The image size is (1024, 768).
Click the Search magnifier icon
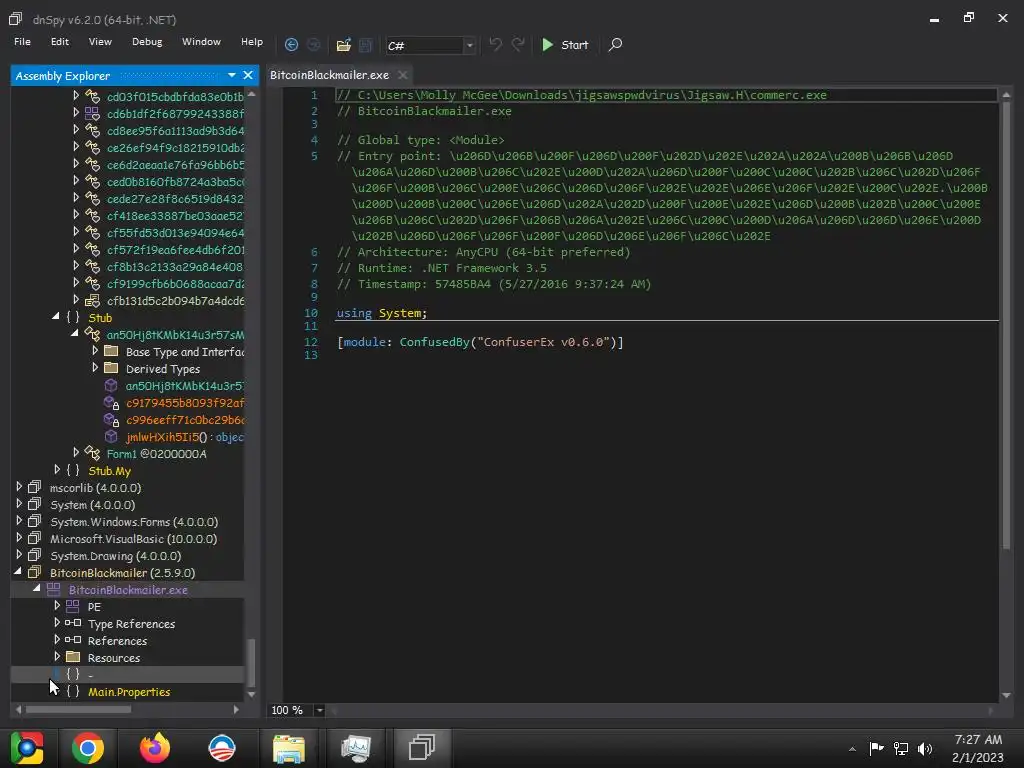coord(615,44)
